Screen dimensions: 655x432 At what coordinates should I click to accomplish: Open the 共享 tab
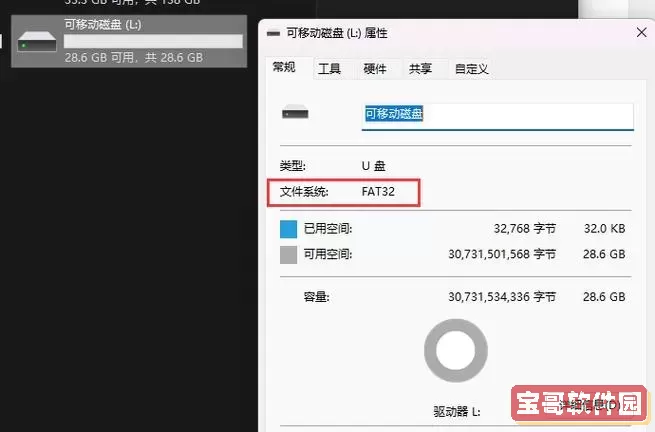[x=420, y=69]
